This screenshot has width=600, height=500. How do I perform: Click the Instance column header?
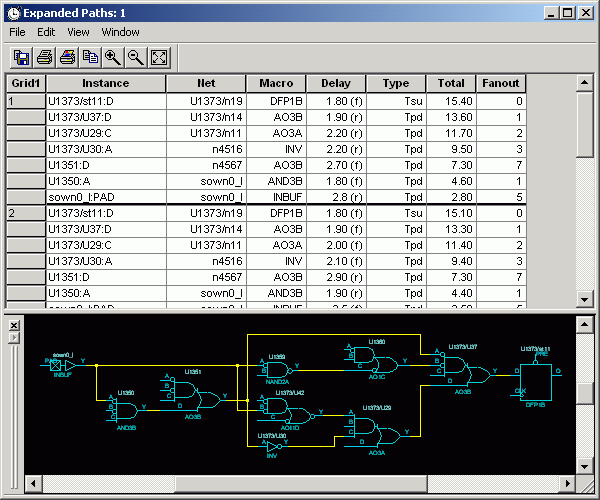(106, 83)
